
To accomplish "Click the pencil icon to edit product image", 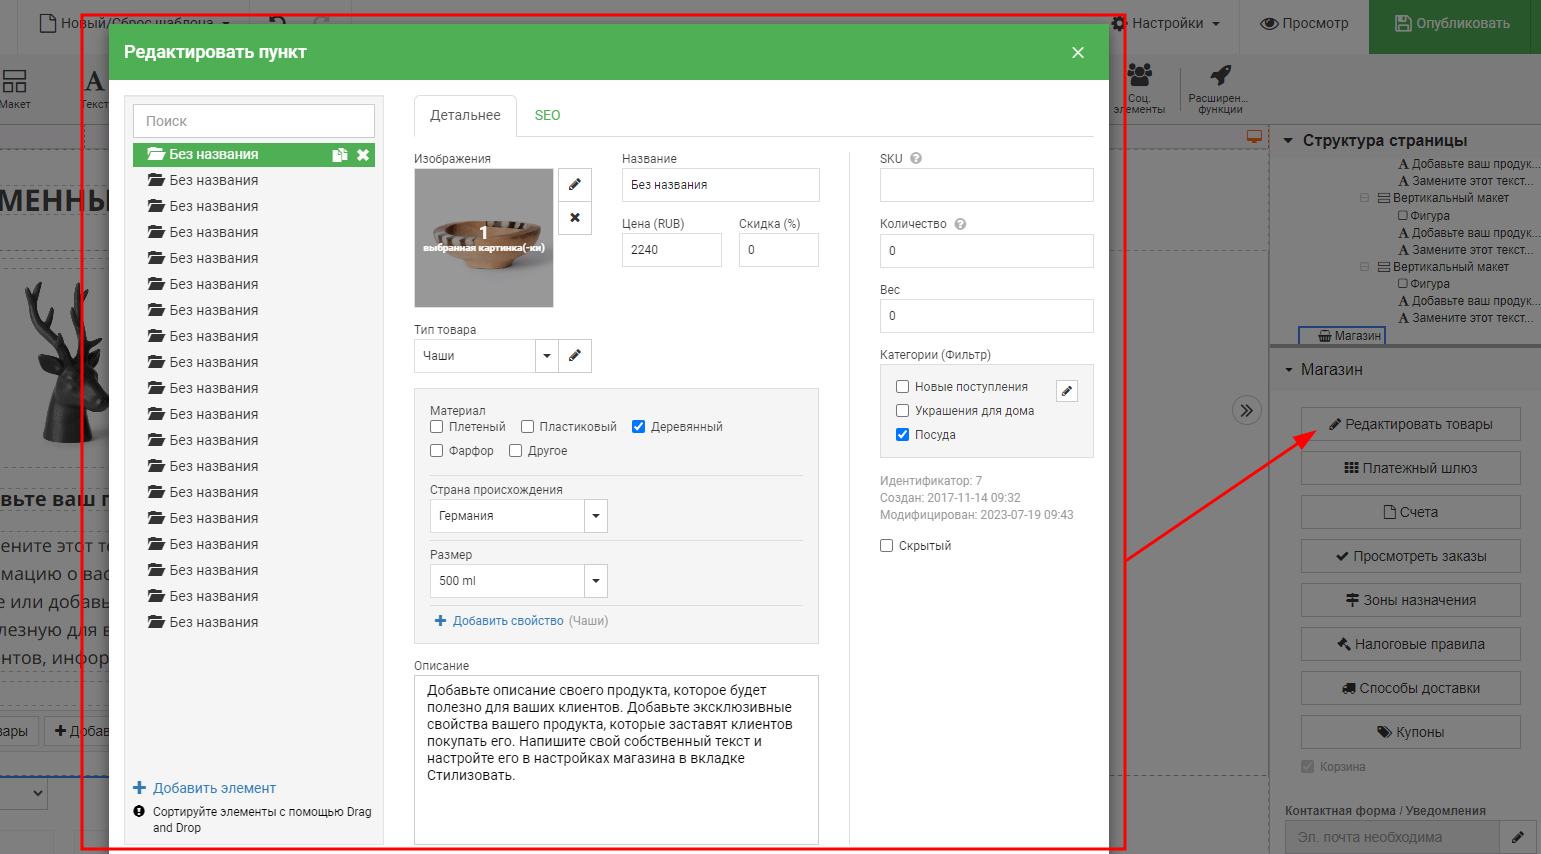I will tap(575, 185).
